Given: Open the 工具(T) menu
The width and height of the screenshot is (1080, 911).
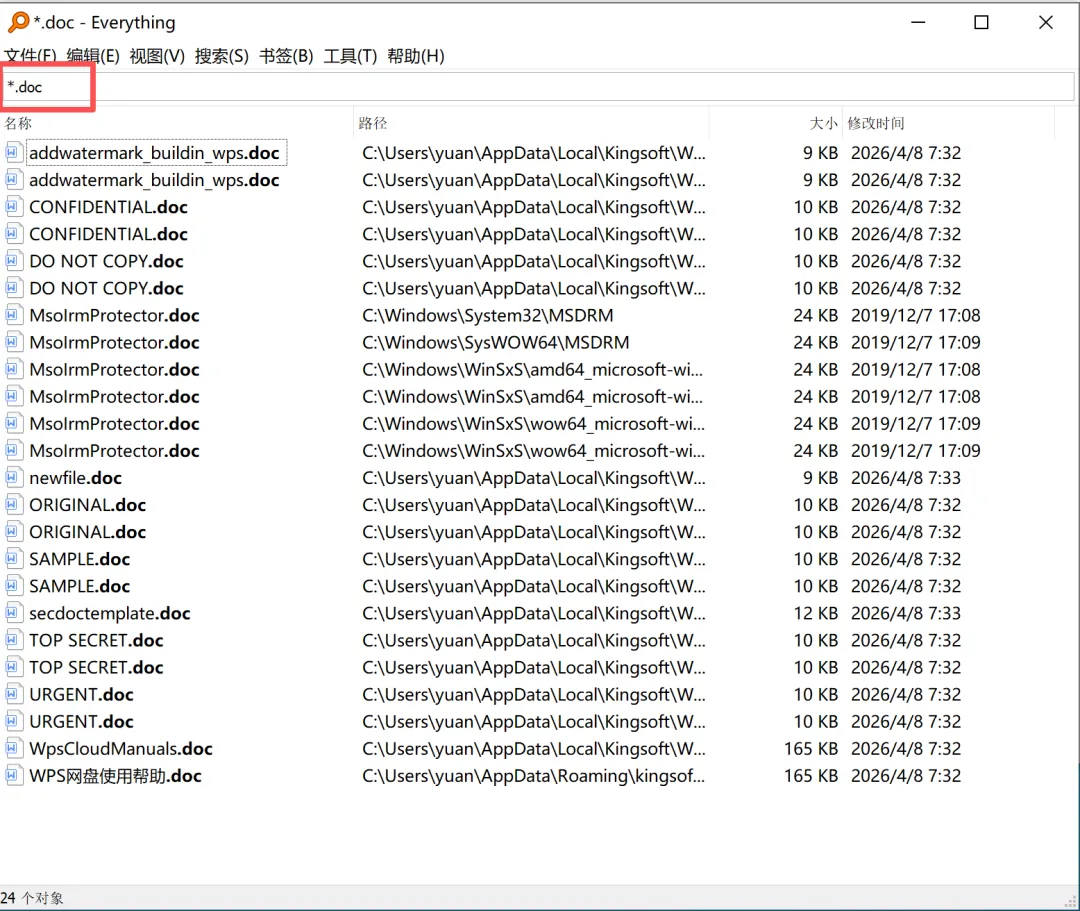Looking at the screenshot, I should [351, 56].
